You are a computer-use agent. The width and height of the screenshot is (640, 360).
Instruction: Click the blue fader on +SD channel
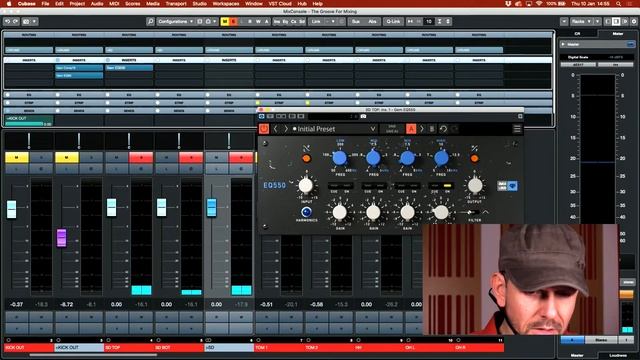pyautogui.click(x=211, y=208)
